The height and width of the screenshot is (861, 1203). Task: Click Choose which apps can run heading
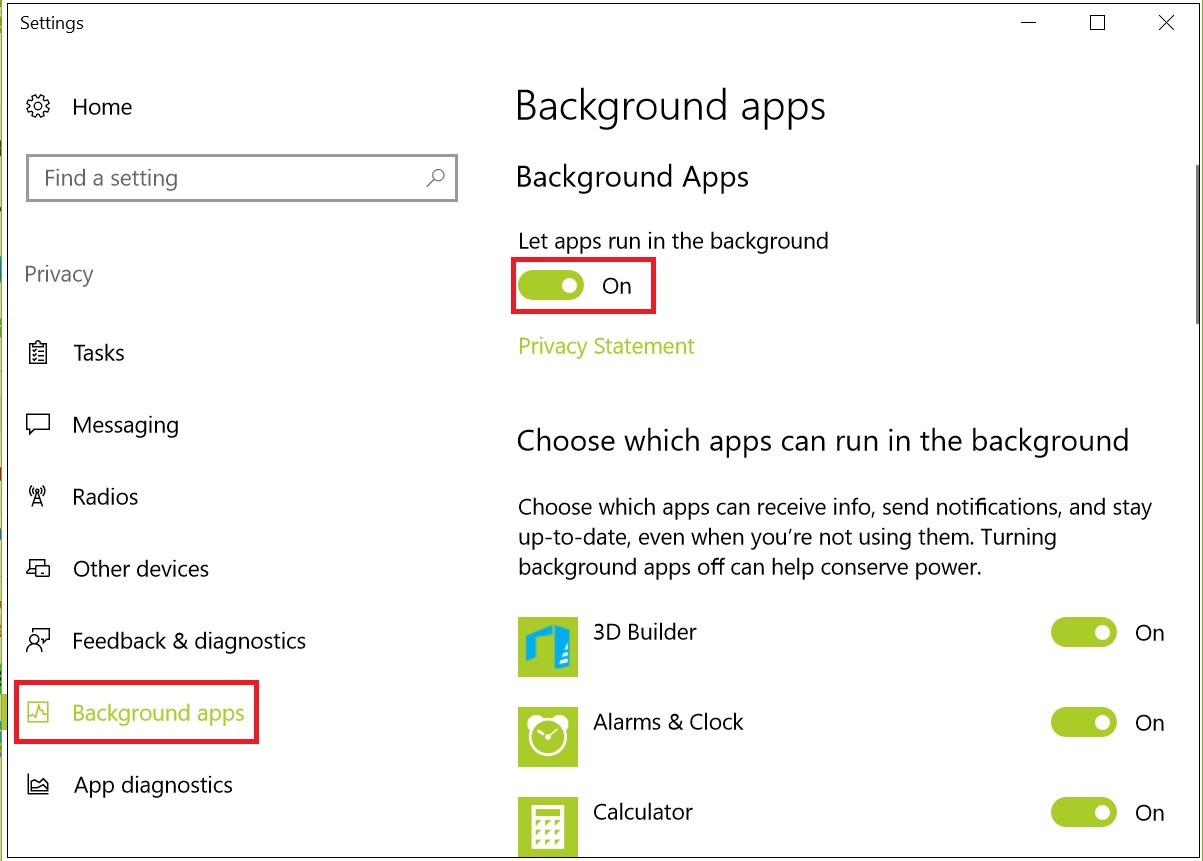823,441
